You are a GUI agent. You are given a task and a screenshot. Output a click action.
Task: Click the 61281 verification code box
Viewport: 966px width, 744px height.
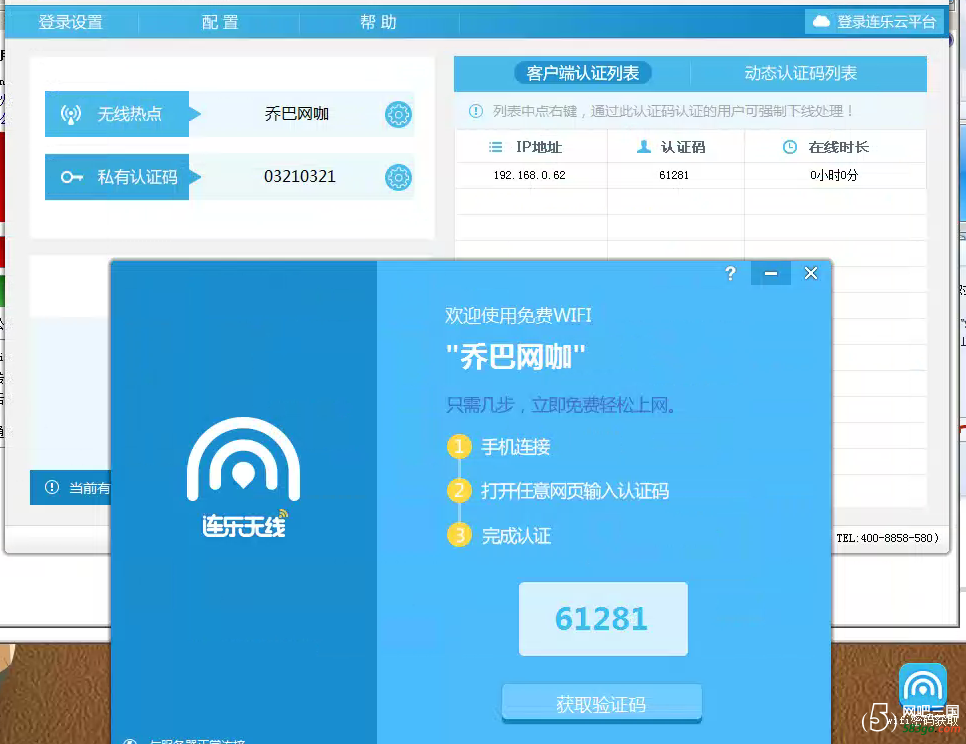(603, 619)
